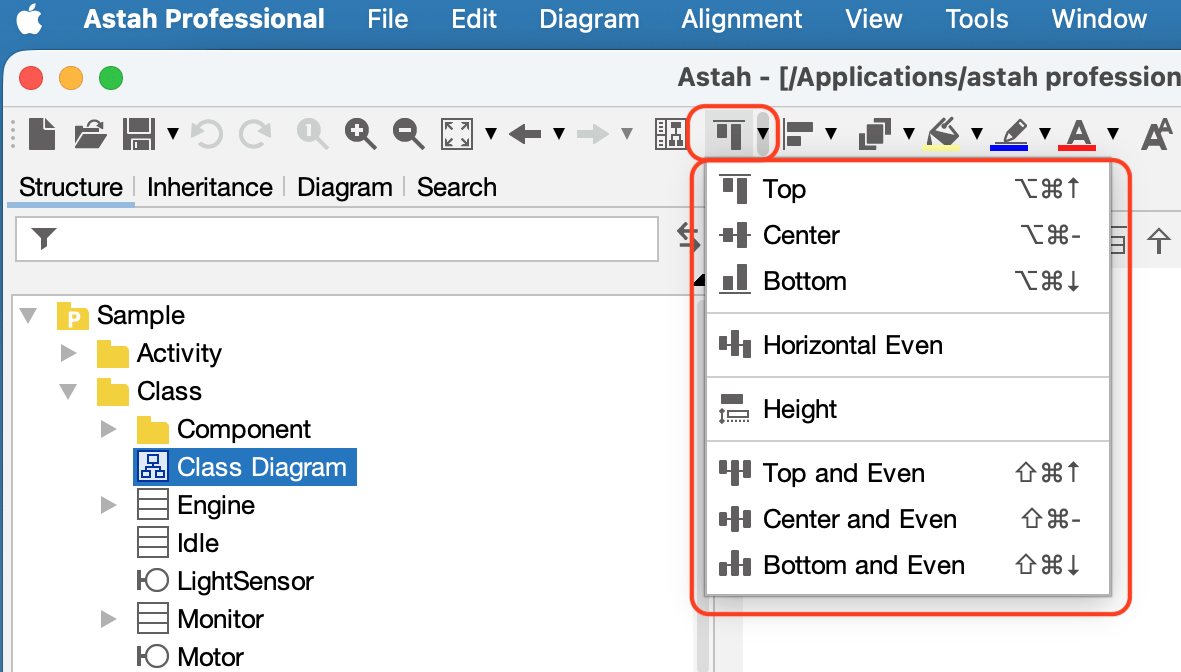Screen dimensions: 1181x672
Task: Open the Tools menu
Action: click(x=977, y=19)
